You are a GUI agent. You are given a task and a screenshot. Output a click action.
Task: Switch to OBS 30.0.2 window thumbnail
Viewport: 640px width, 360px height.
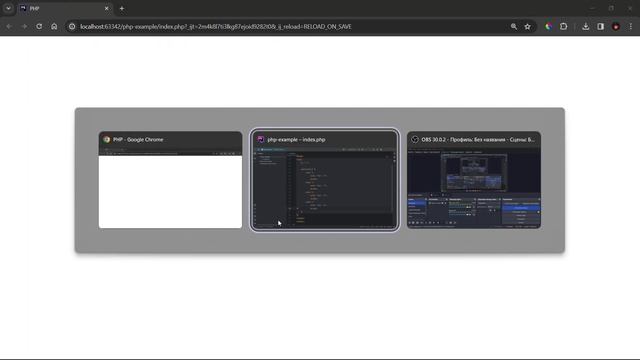click(474, 180)
